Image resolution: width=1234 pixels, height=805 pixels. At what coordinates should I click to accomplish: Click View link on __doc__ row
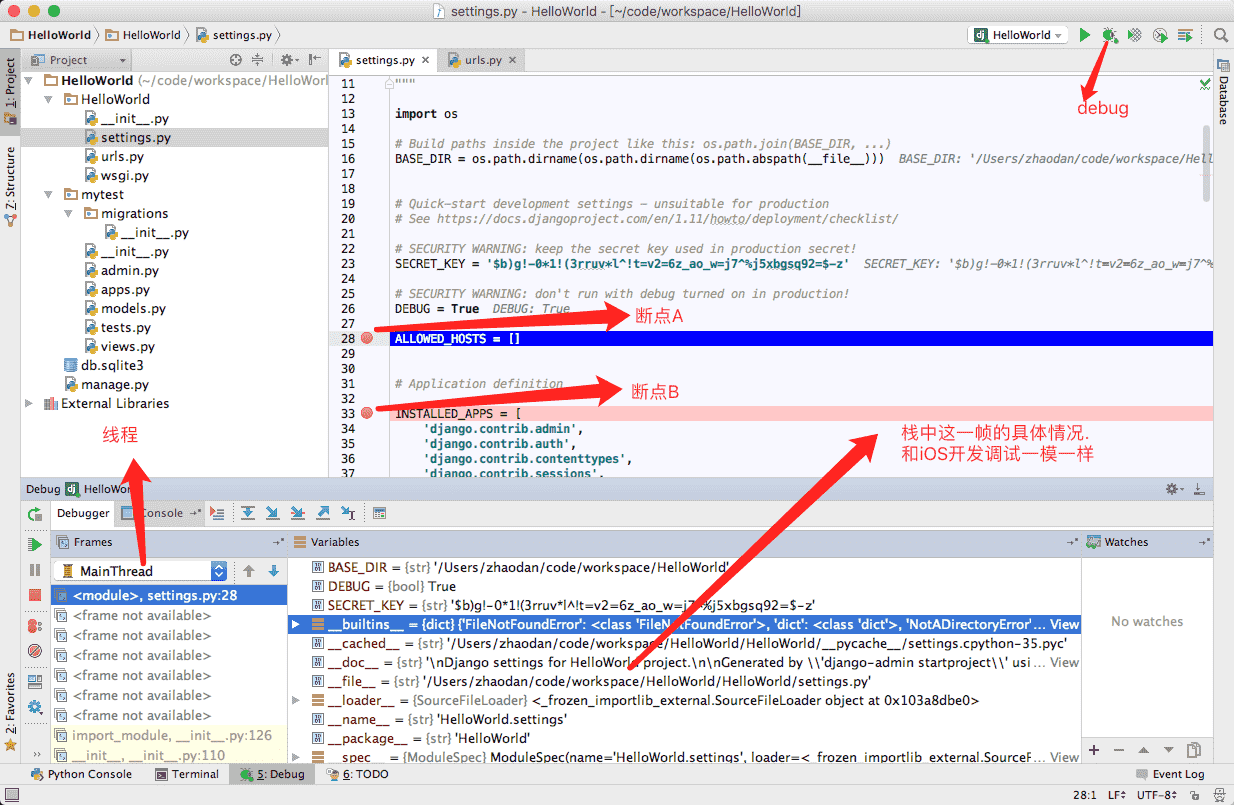point(1064,662)
